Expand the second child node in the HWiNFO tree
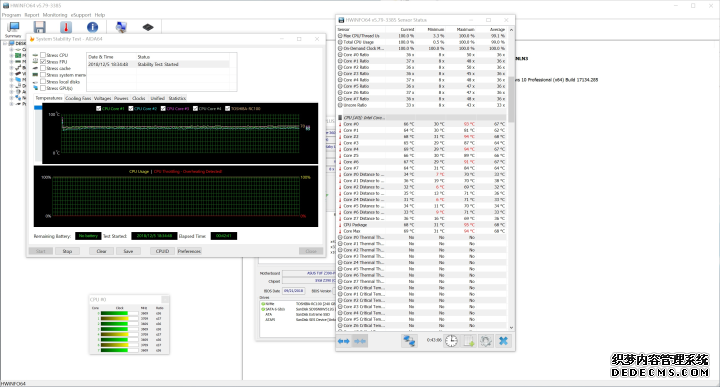 pyautogui.click(x=11, y=56)
